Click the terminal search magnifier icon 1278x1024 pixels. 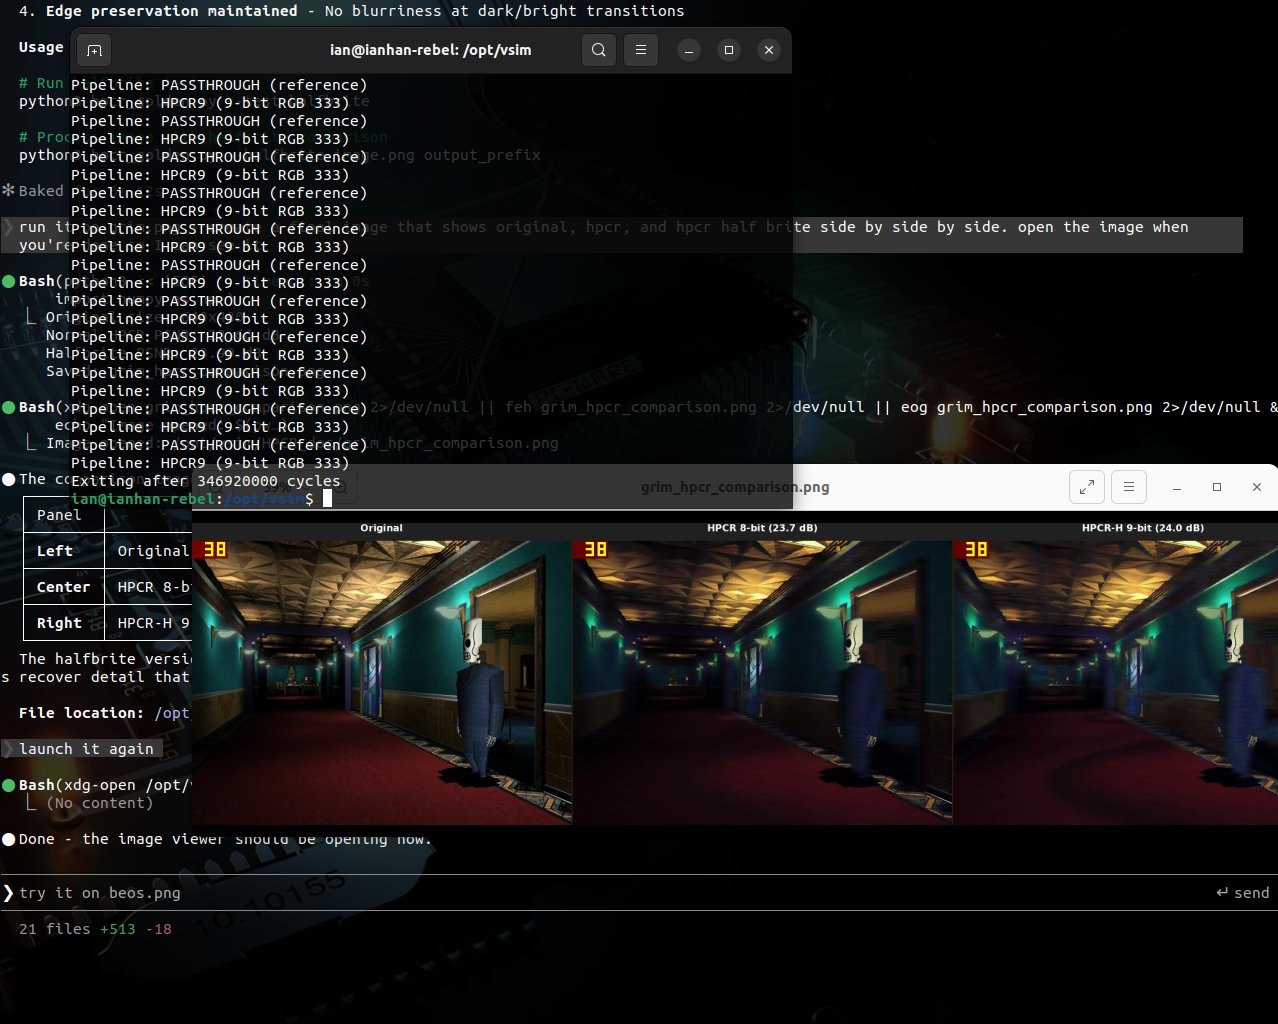598,50
